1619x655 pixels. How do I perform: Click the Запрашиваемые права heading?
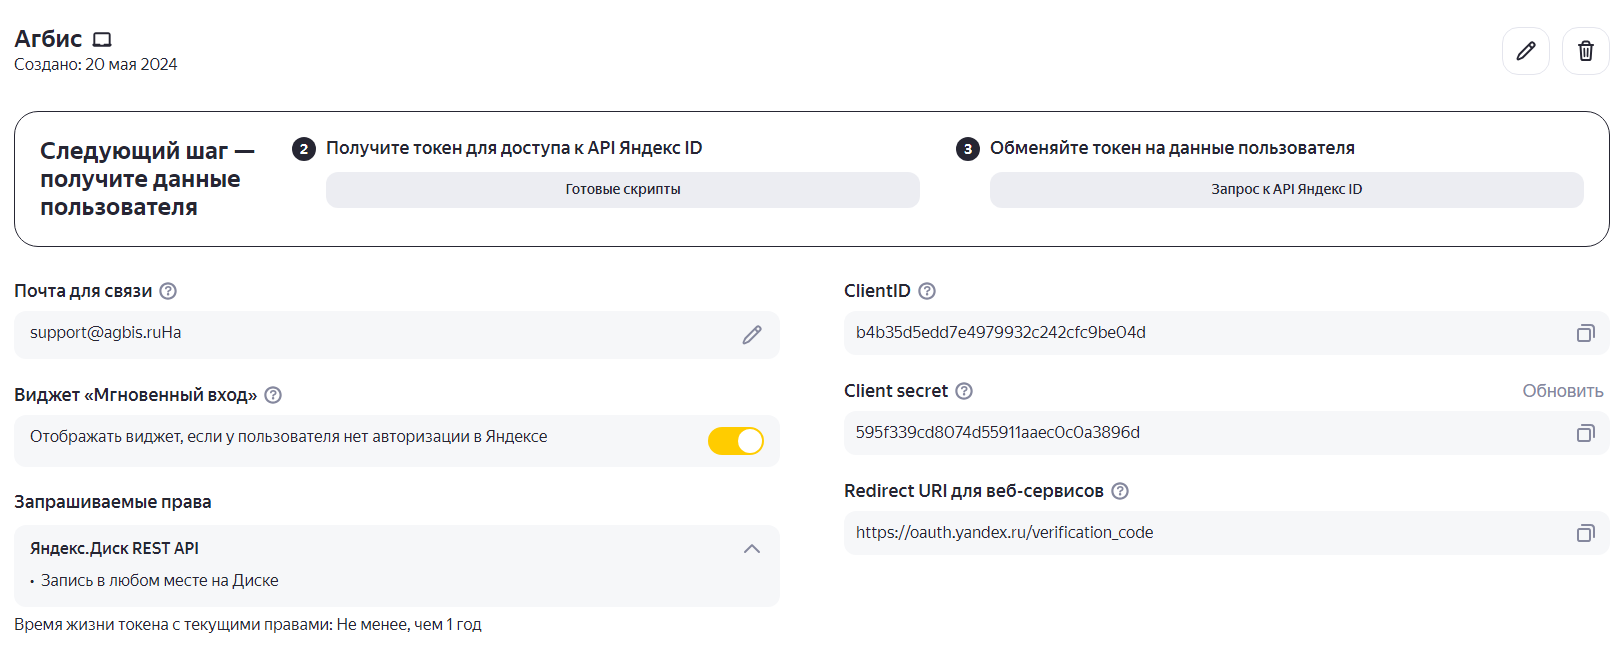click(x=113, y=502)
